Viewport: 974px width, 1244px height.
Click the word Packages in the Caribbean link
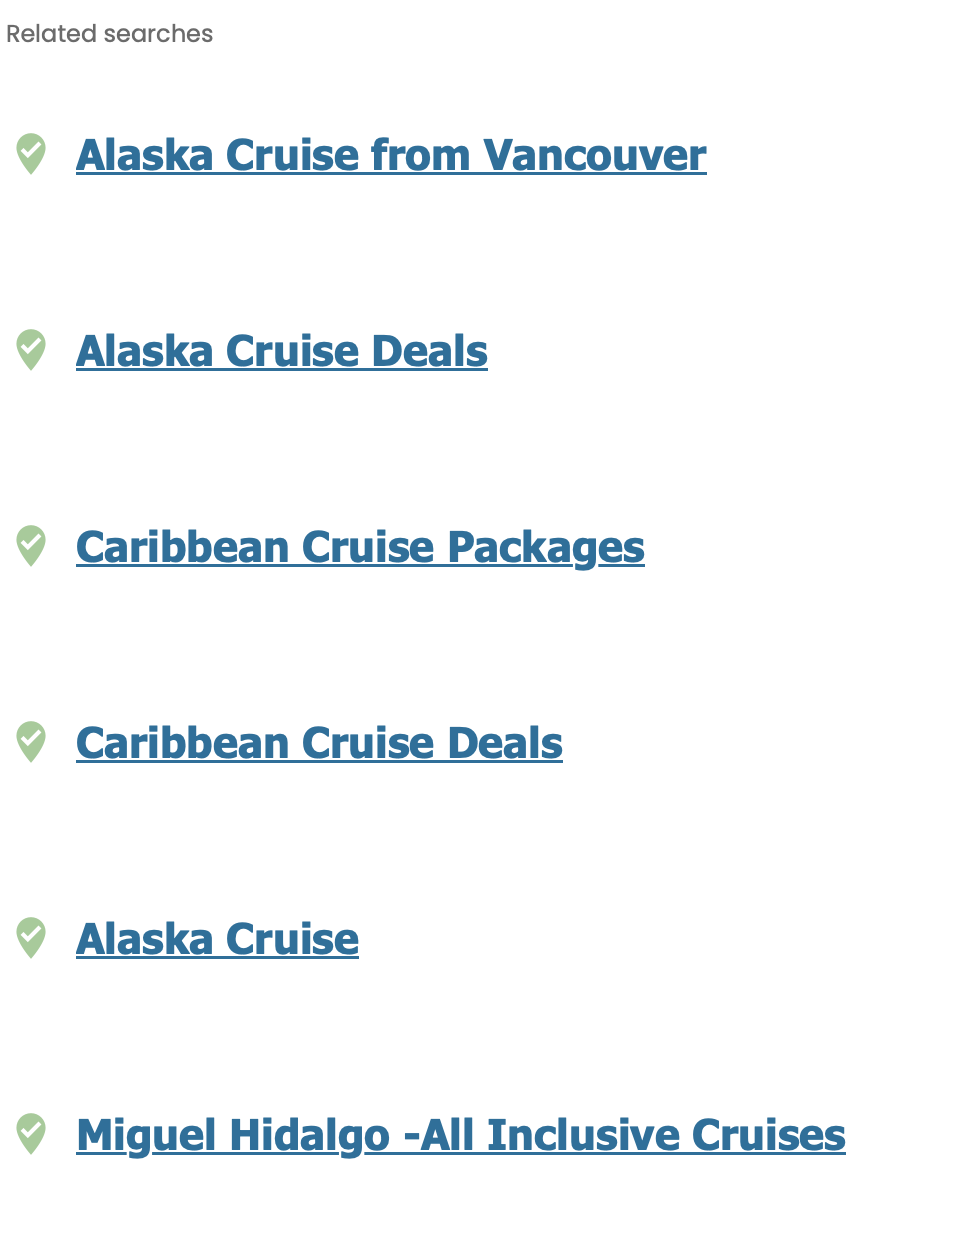[545, 548]
